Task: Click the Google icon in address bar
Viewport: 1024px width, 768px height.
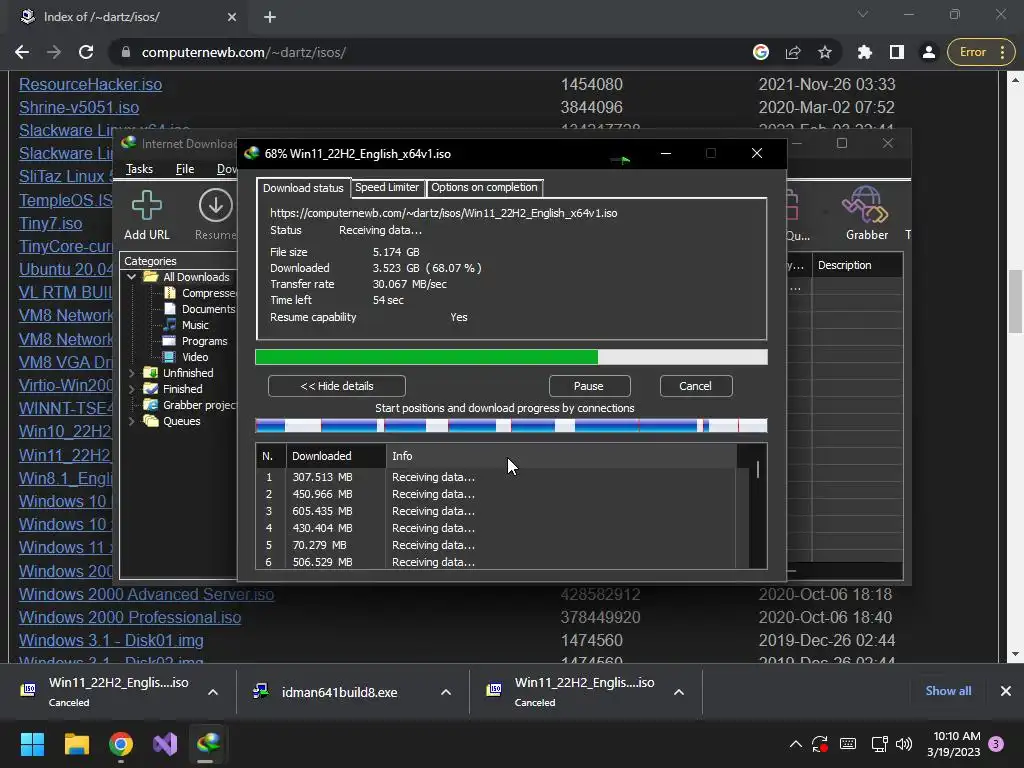Action: pyautogui.click(x=761, y=52)
